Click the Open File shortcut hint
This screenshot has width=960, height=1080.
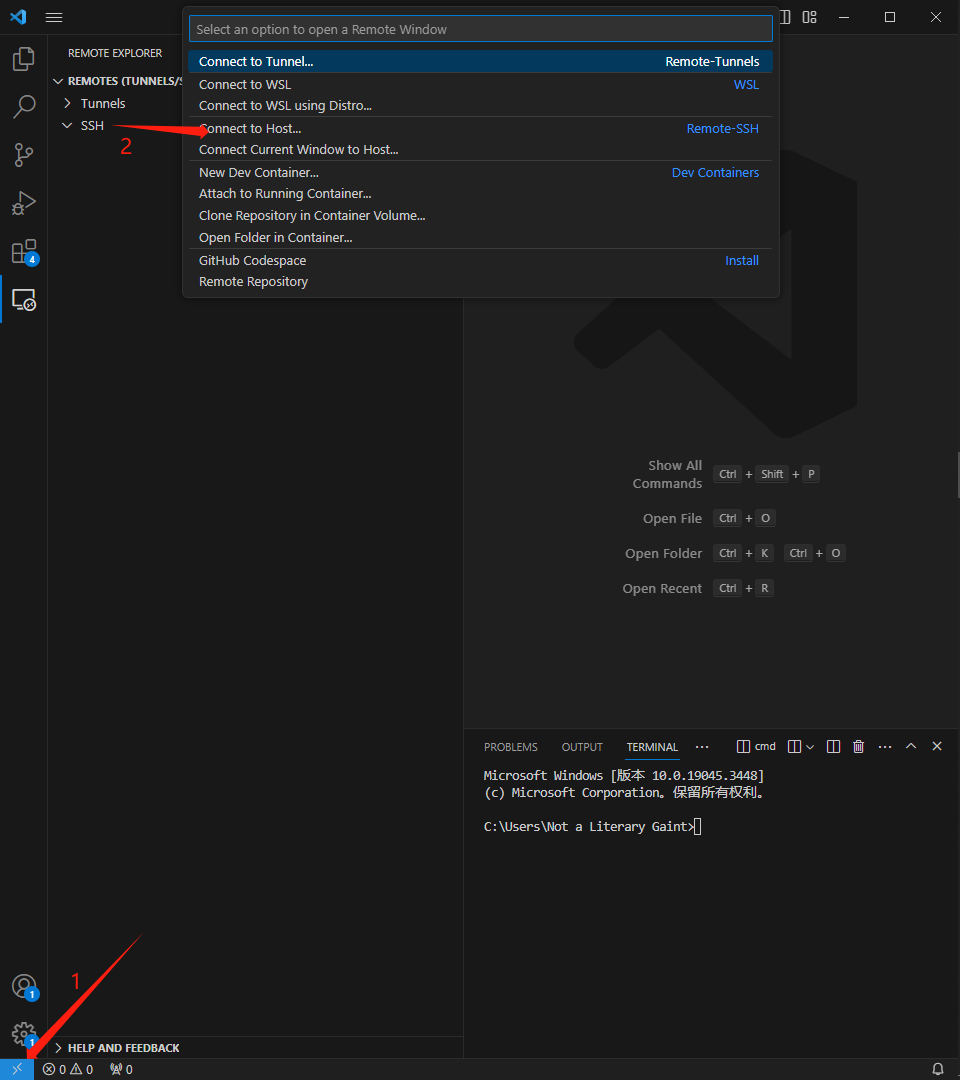coord(709,518)
